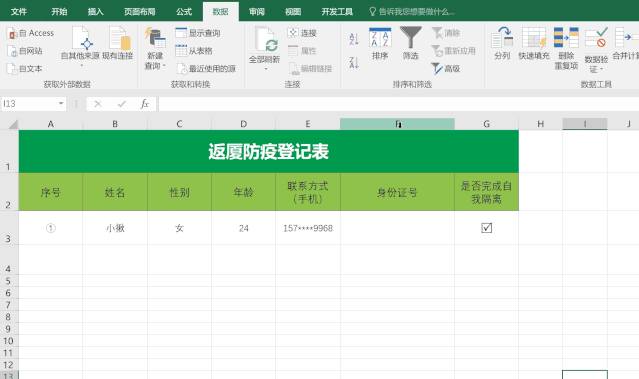
Task: Open 高级 advanced filter
Action: pos(445,68)
